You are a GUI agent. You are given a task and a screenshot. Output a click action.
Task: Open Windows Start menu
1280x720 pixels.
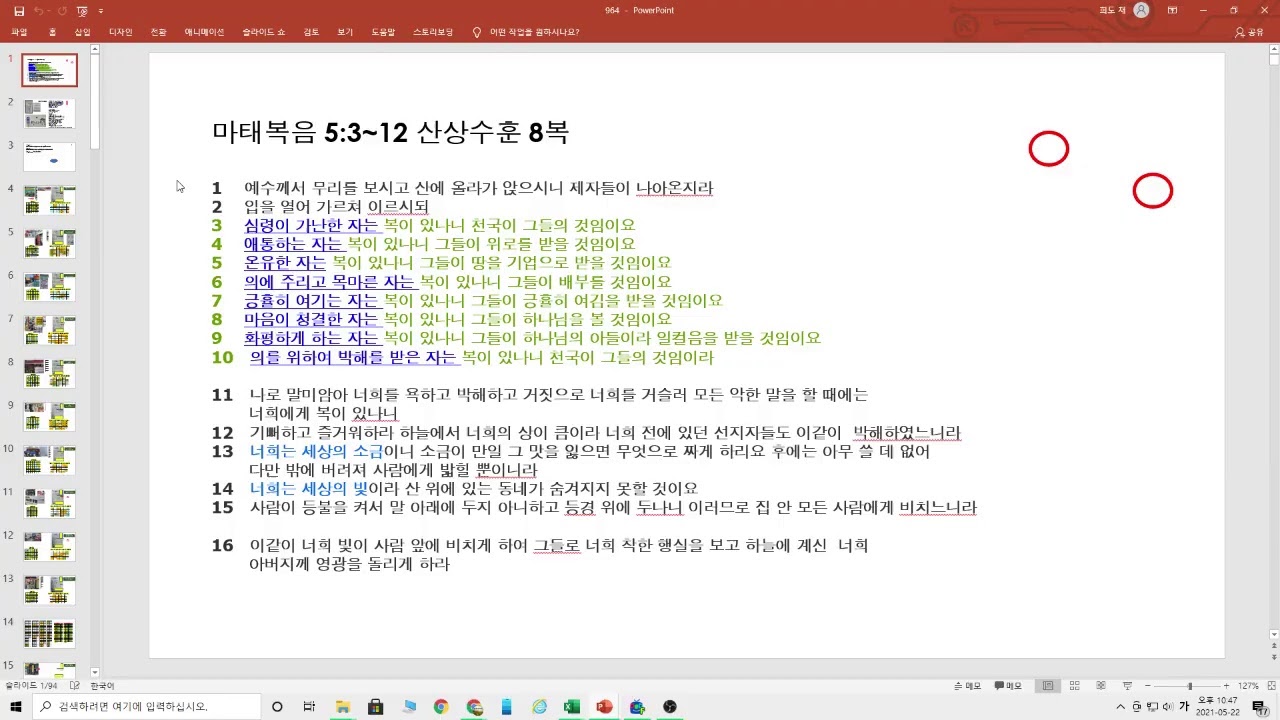(x=17, y=707)
